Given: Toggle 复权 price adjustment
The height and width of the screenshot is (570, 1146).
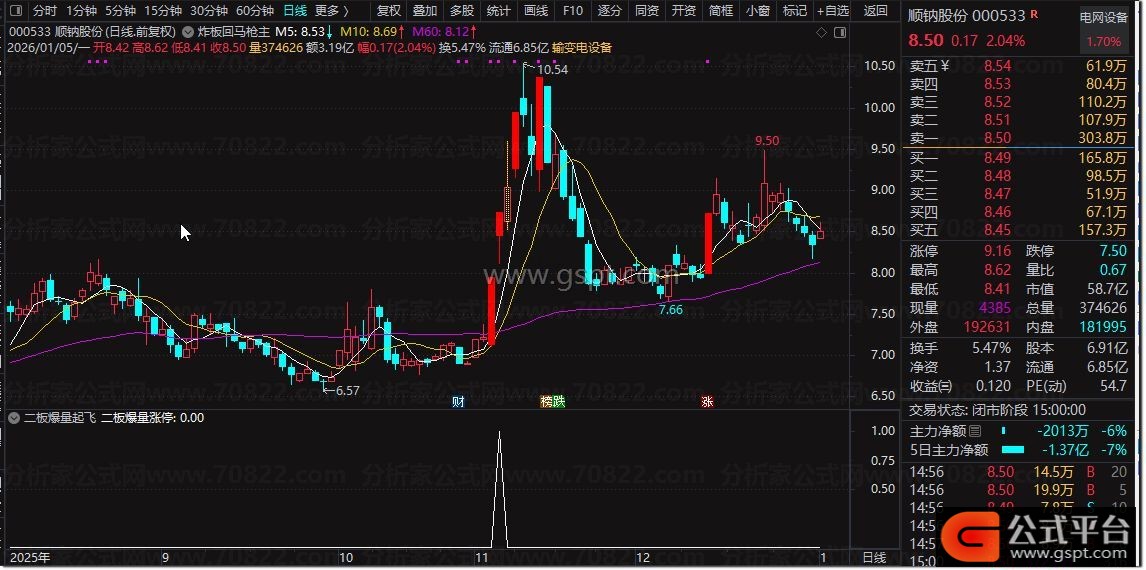Looking at the screenshot, I should pyautogui.click(x=388, y=11).
